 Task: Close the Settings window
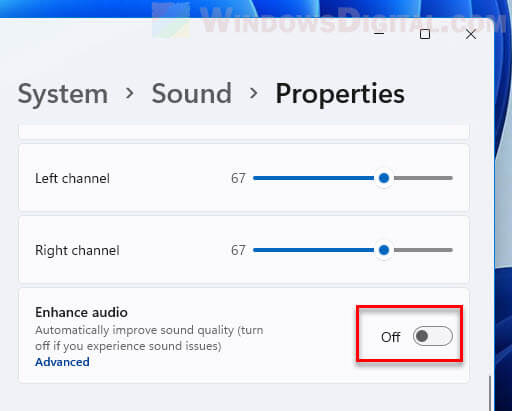(471, 34)
